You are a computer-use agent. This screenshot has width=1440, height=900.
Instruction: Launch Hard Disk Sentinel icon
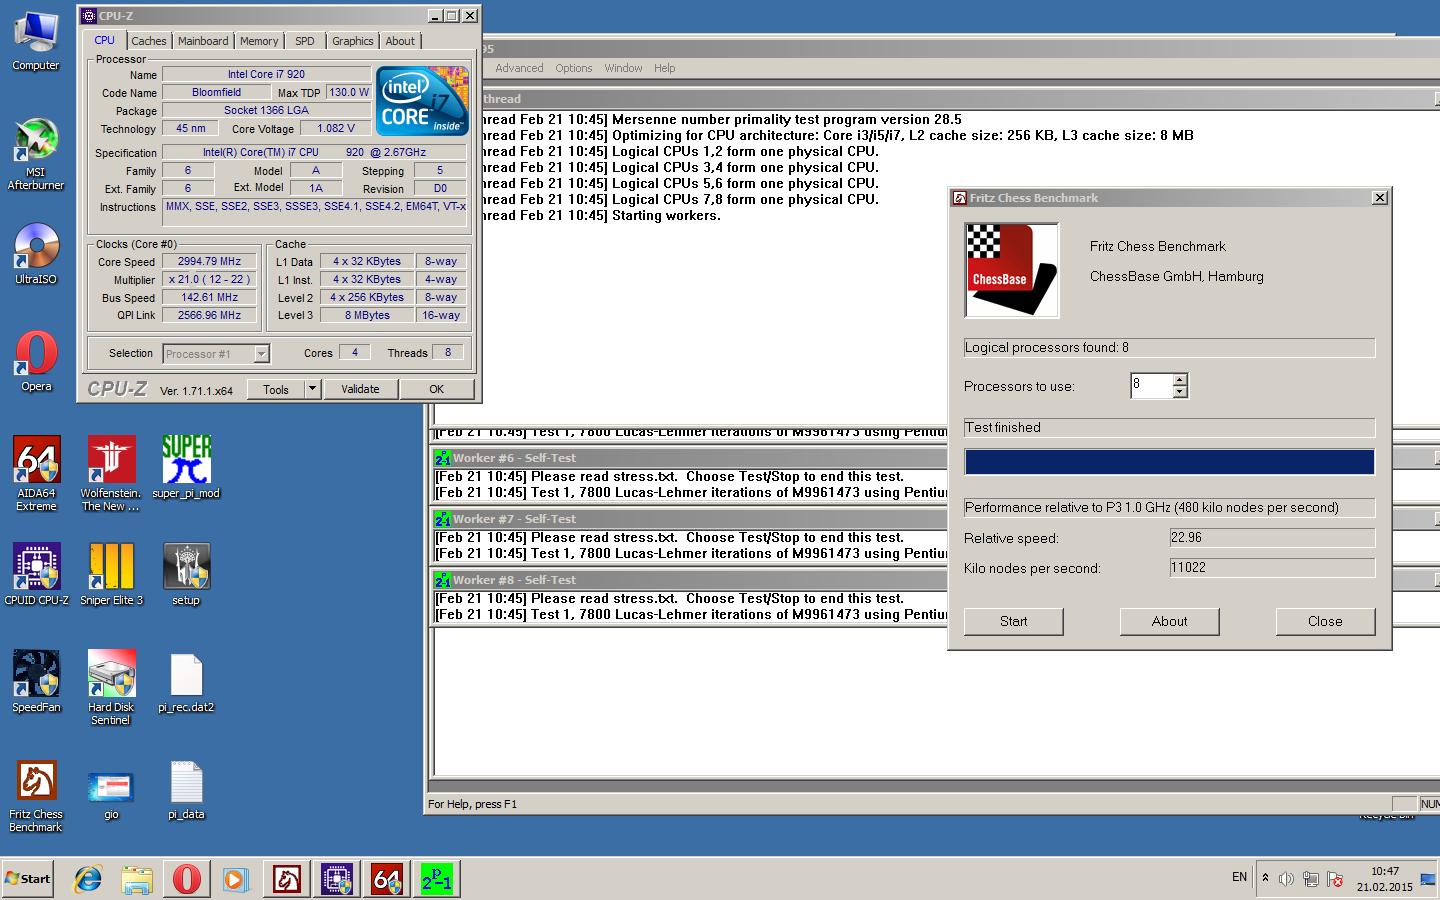111,677
